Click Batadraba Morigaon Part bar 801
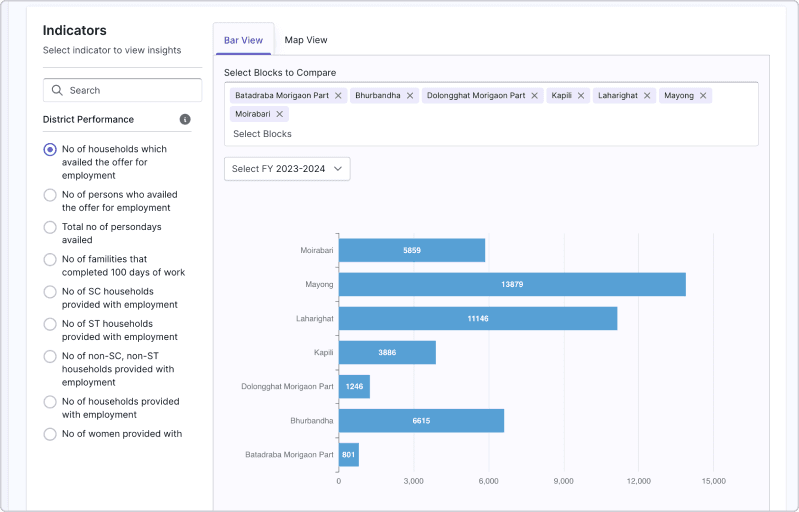Screen dimensions: 799x512 (349, 455)
